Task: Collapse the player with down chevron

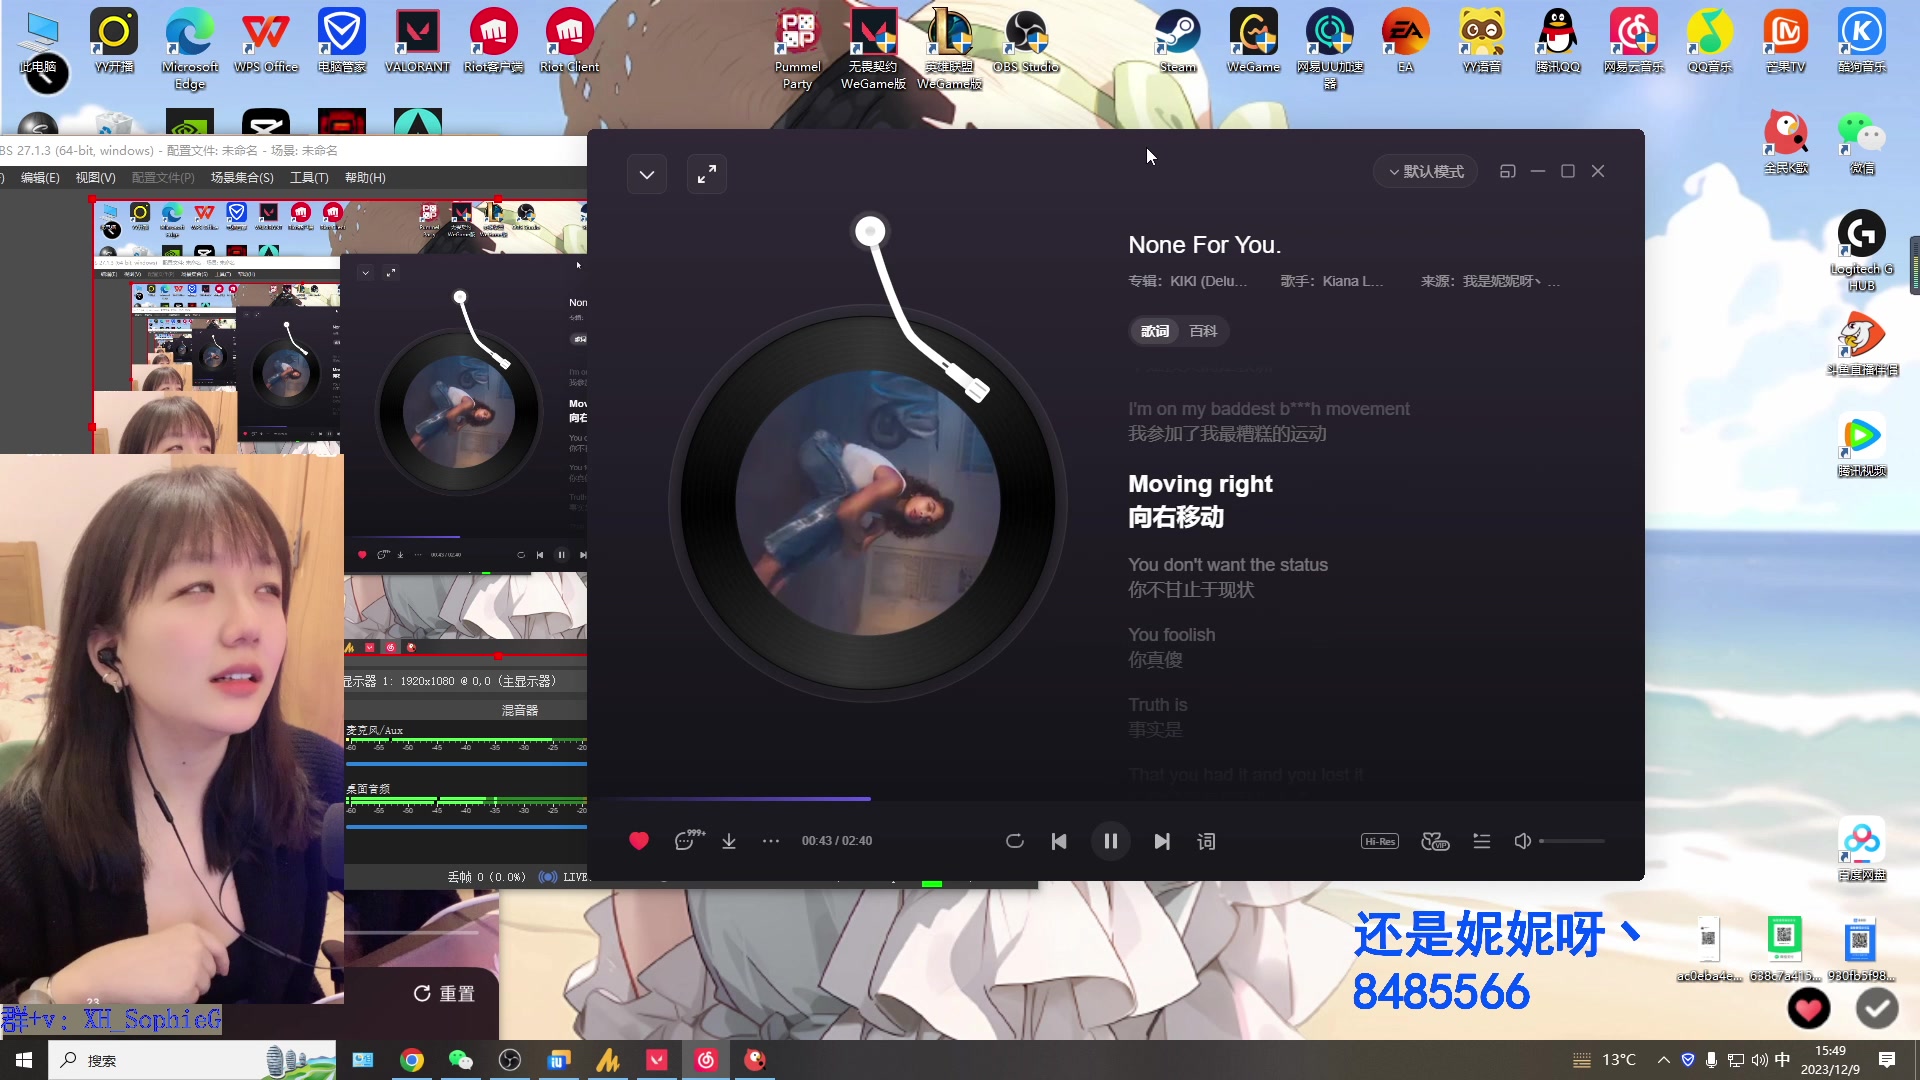Action: pyautogui.click(x=647, y=174)
